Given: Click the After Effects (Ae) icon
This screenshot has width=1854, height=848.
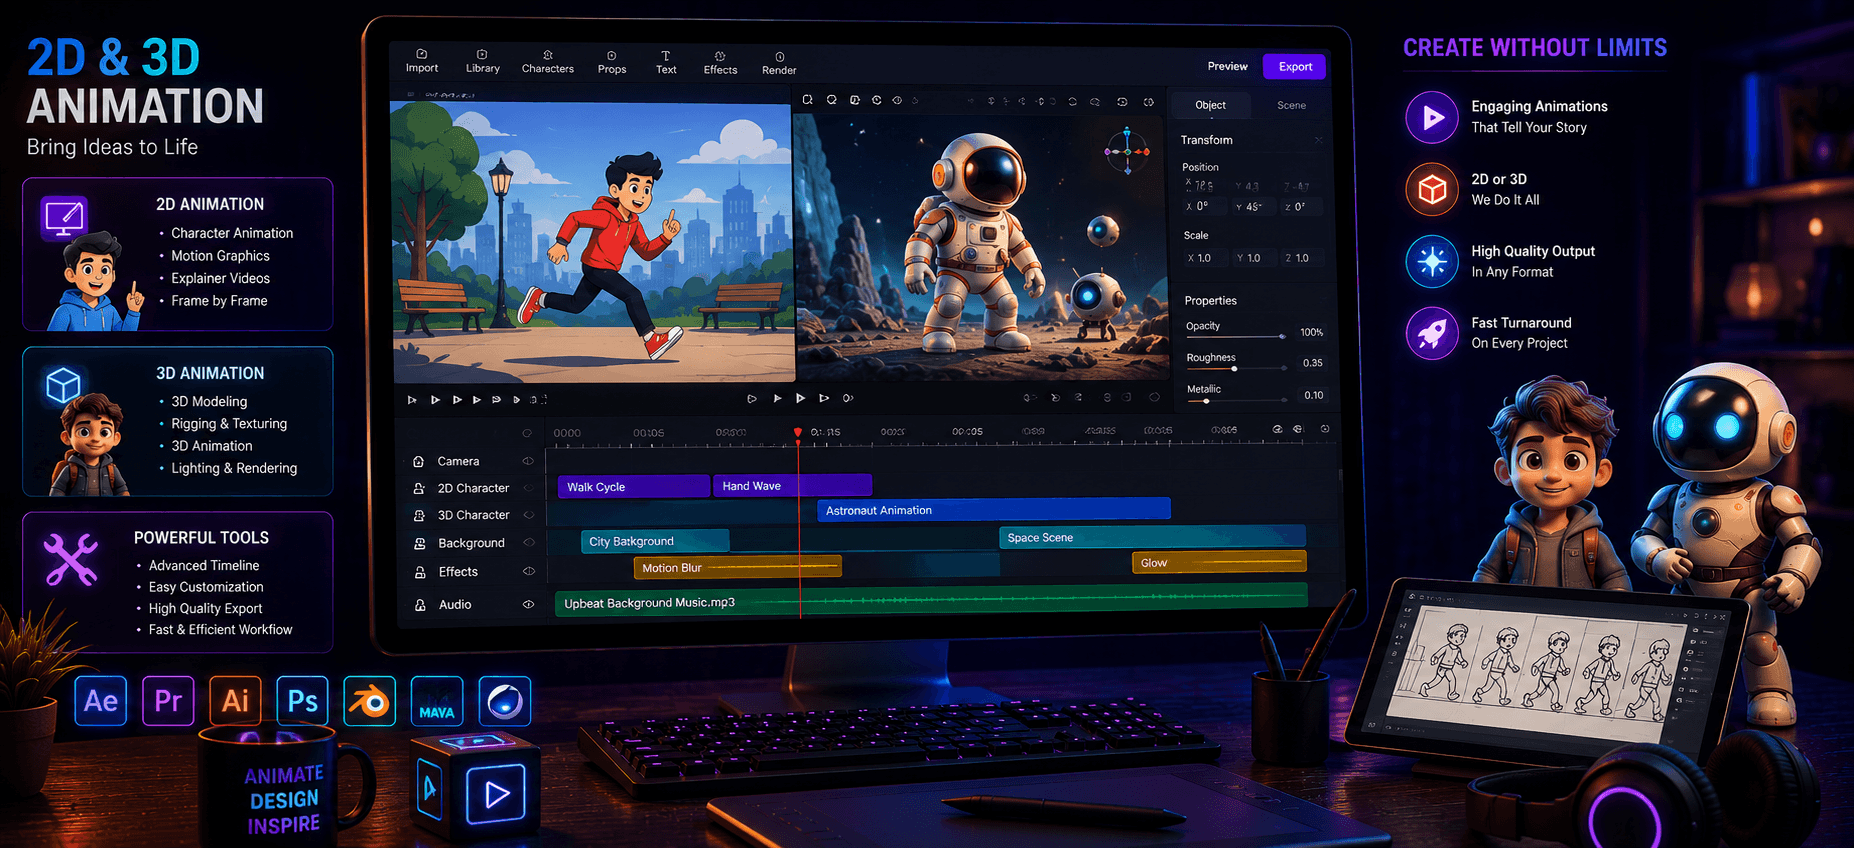Looking at the screenshot, I should [x=101, y=701].
